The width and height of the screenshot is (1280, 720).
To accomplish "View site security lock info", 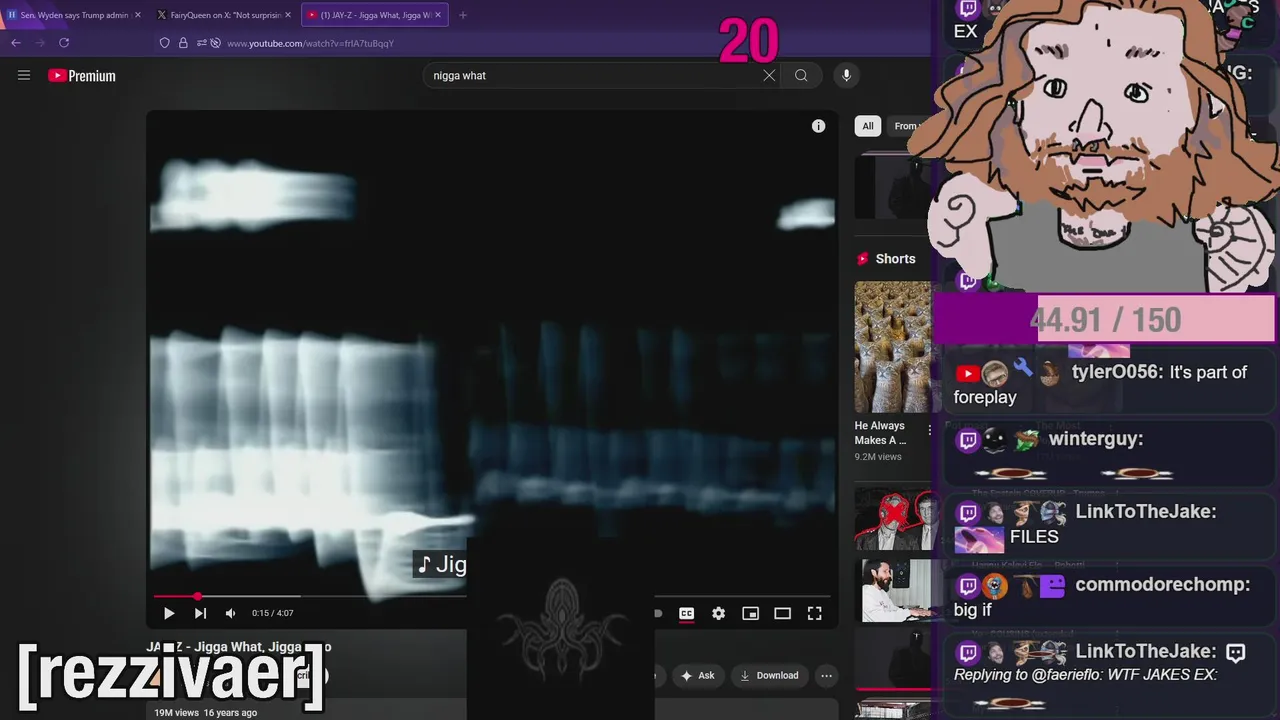I will [183, 43].
